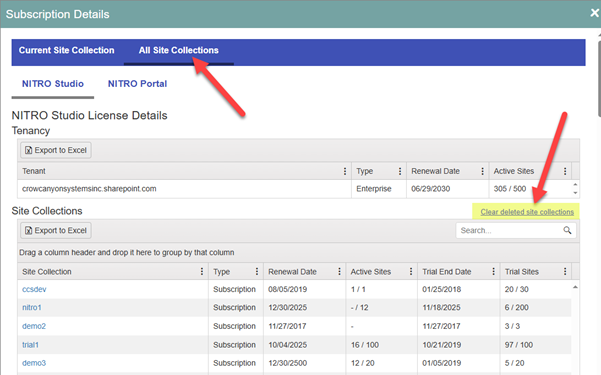The width and height of the screenshot is (601, 375).
Task: Open the tenancy Type column menu
Action: (x=400, y=171)
